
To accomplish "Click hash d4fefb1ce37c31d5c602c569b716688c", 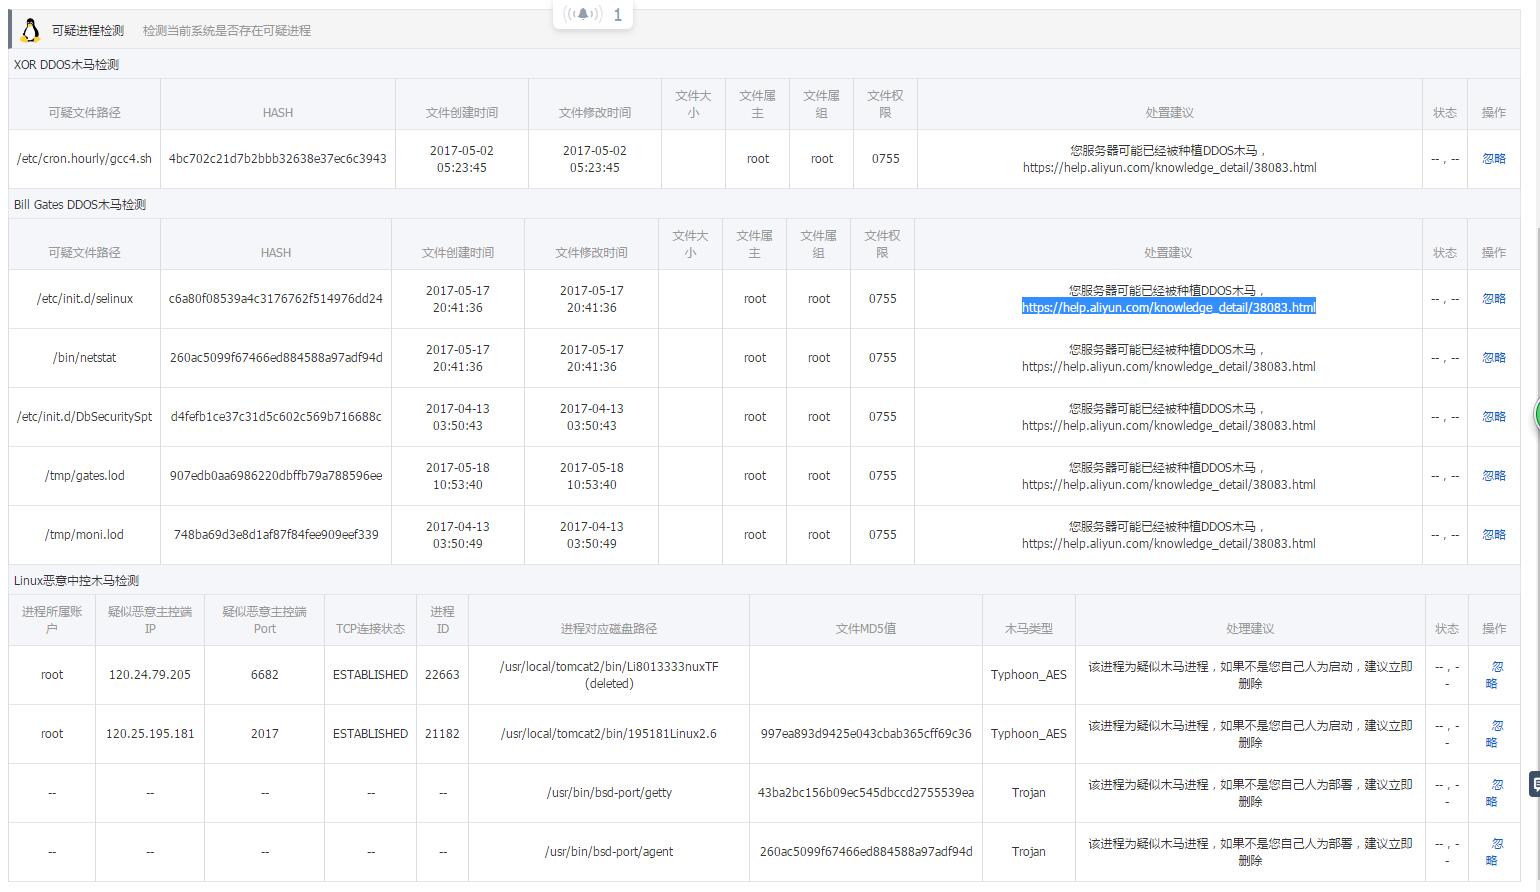I will [275, 417].
